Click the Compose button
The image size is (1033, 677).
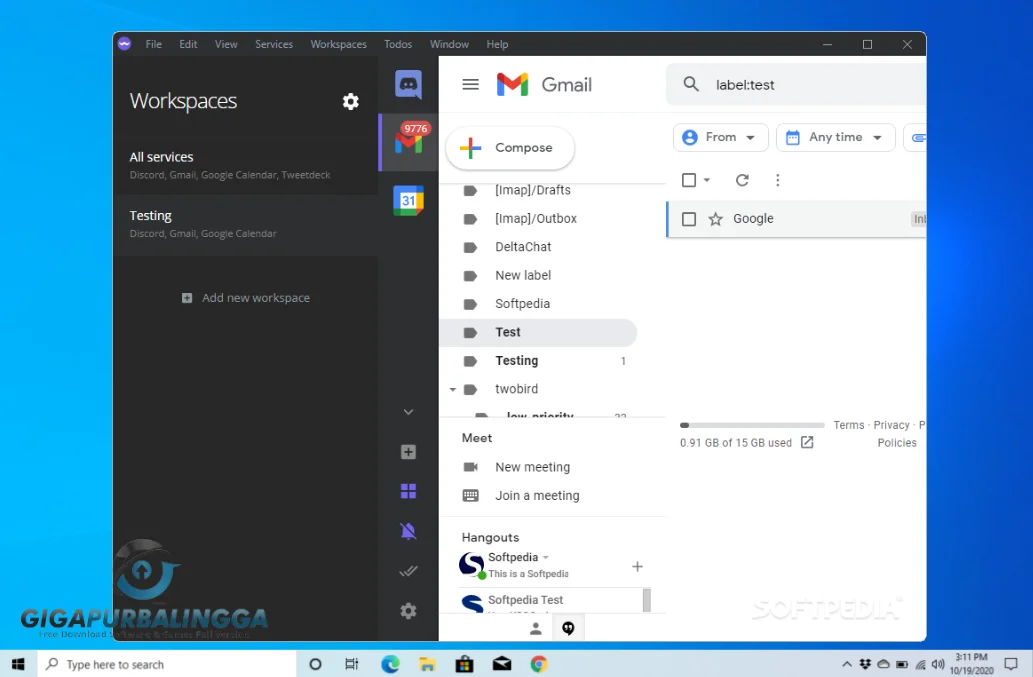[510, 148]
